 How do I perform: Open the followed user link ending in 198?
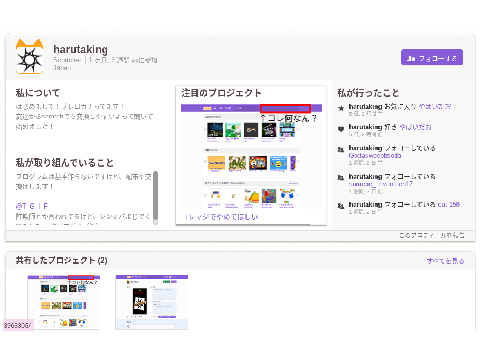[x=449, y=205]
